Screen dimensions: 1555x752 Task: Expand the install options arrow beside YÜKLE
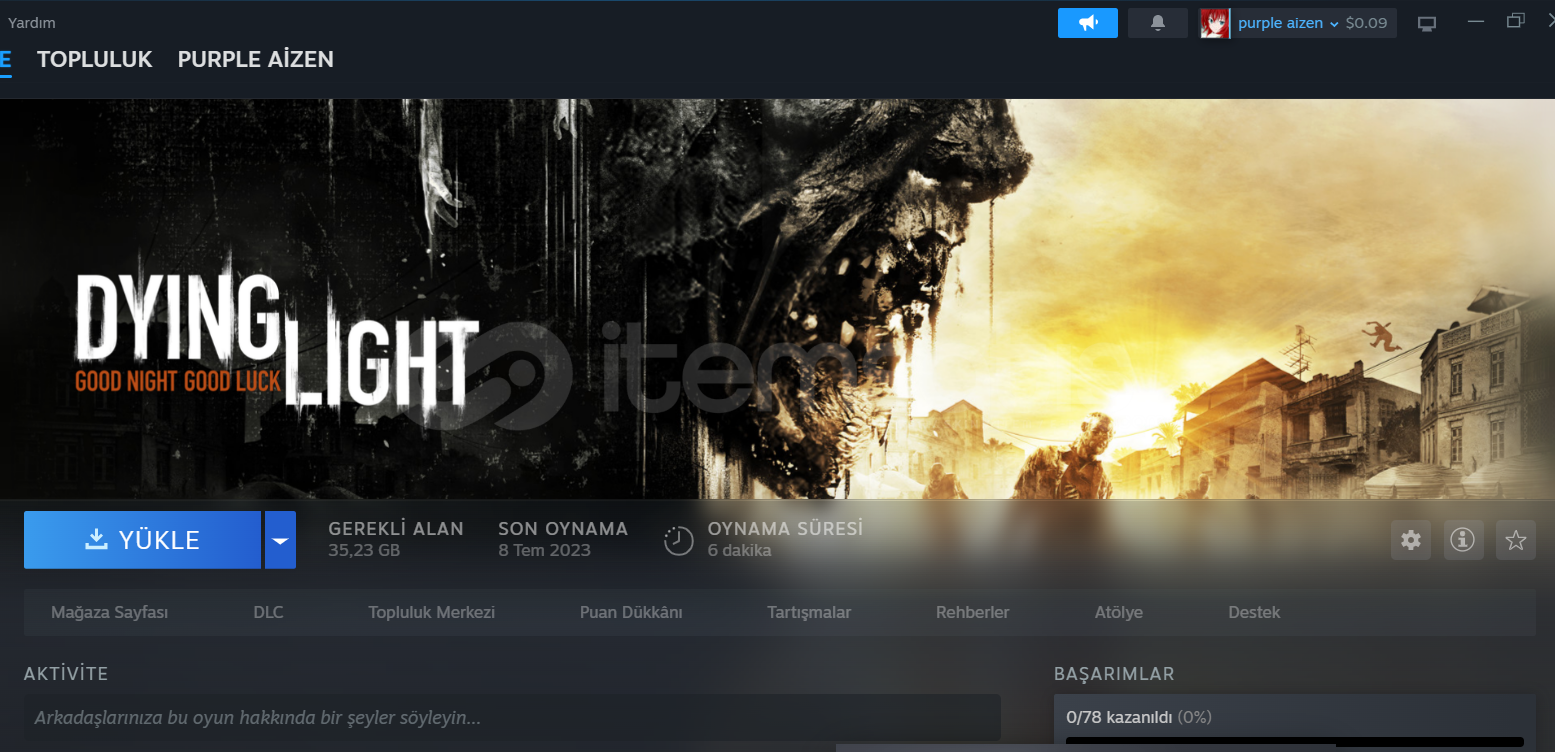280,540
